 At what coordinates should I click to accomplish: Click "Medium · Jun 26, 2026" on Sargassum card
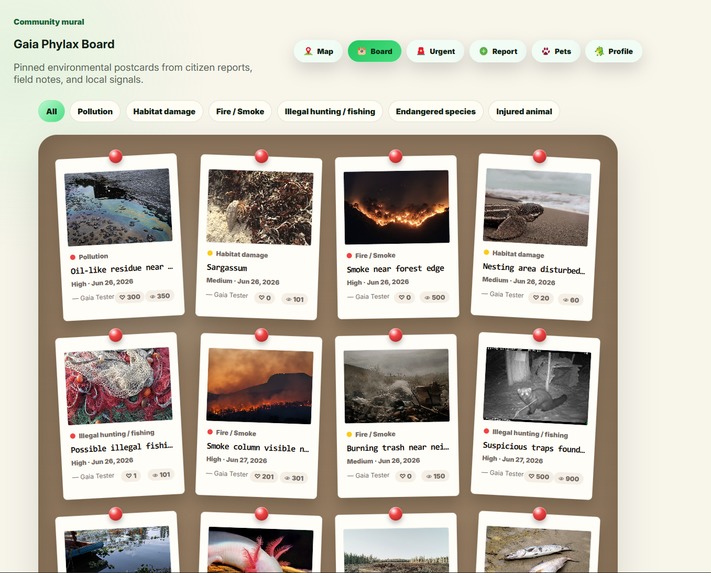[x=243, y=281]
